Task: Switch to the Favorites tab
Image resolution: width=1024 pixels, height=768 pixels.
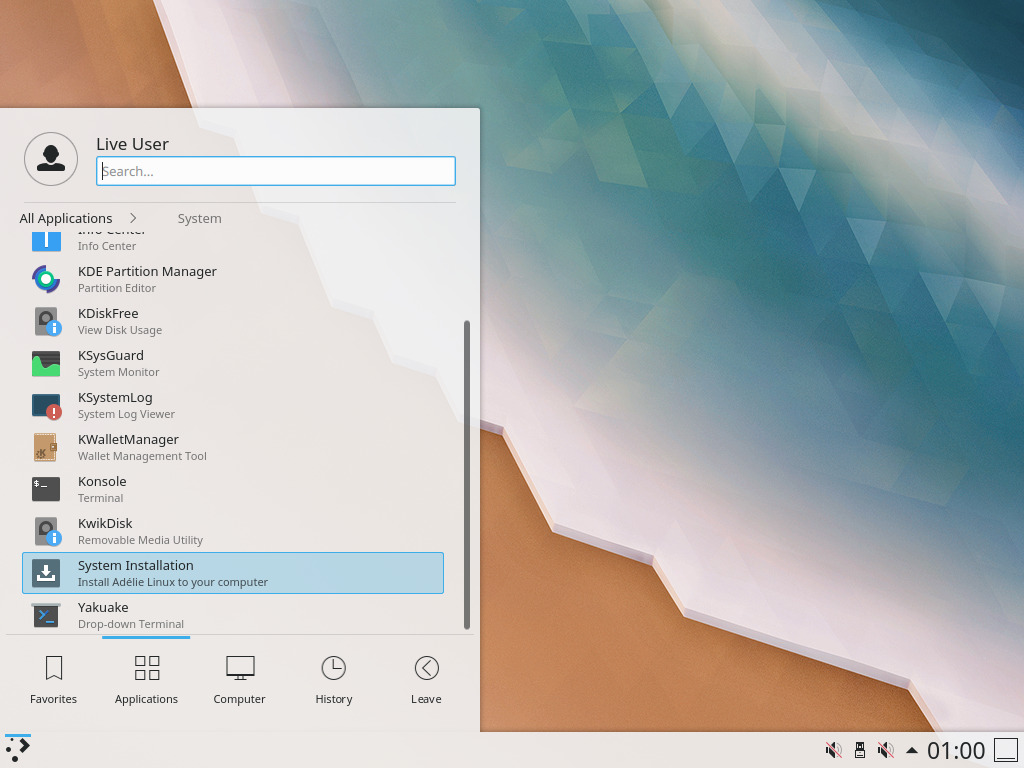Action: point(53,678)
